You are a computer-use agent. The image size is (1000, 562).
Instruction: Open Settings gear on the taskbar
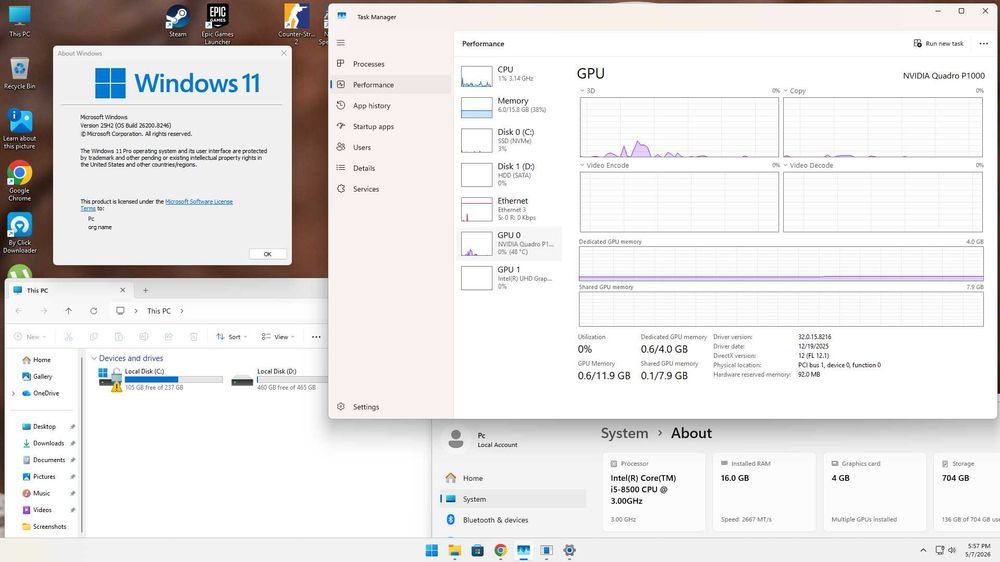pyautogui.click(x=570, y=550)
